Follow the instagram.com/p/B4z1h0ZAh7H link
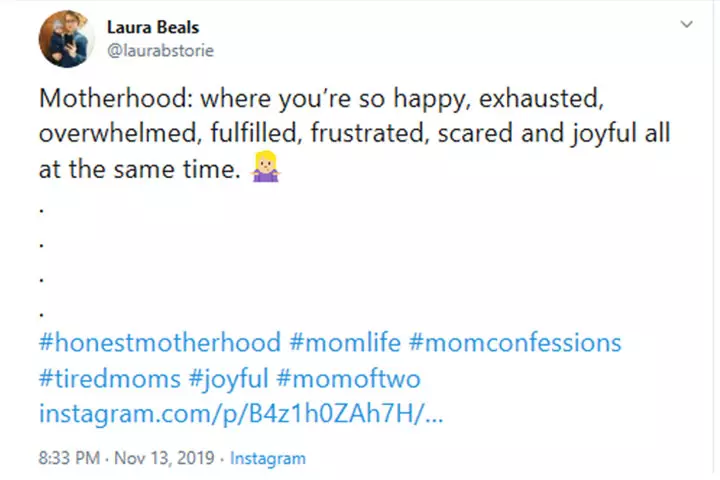The width and height of the screenshot is (720, 480). (240, 413)
